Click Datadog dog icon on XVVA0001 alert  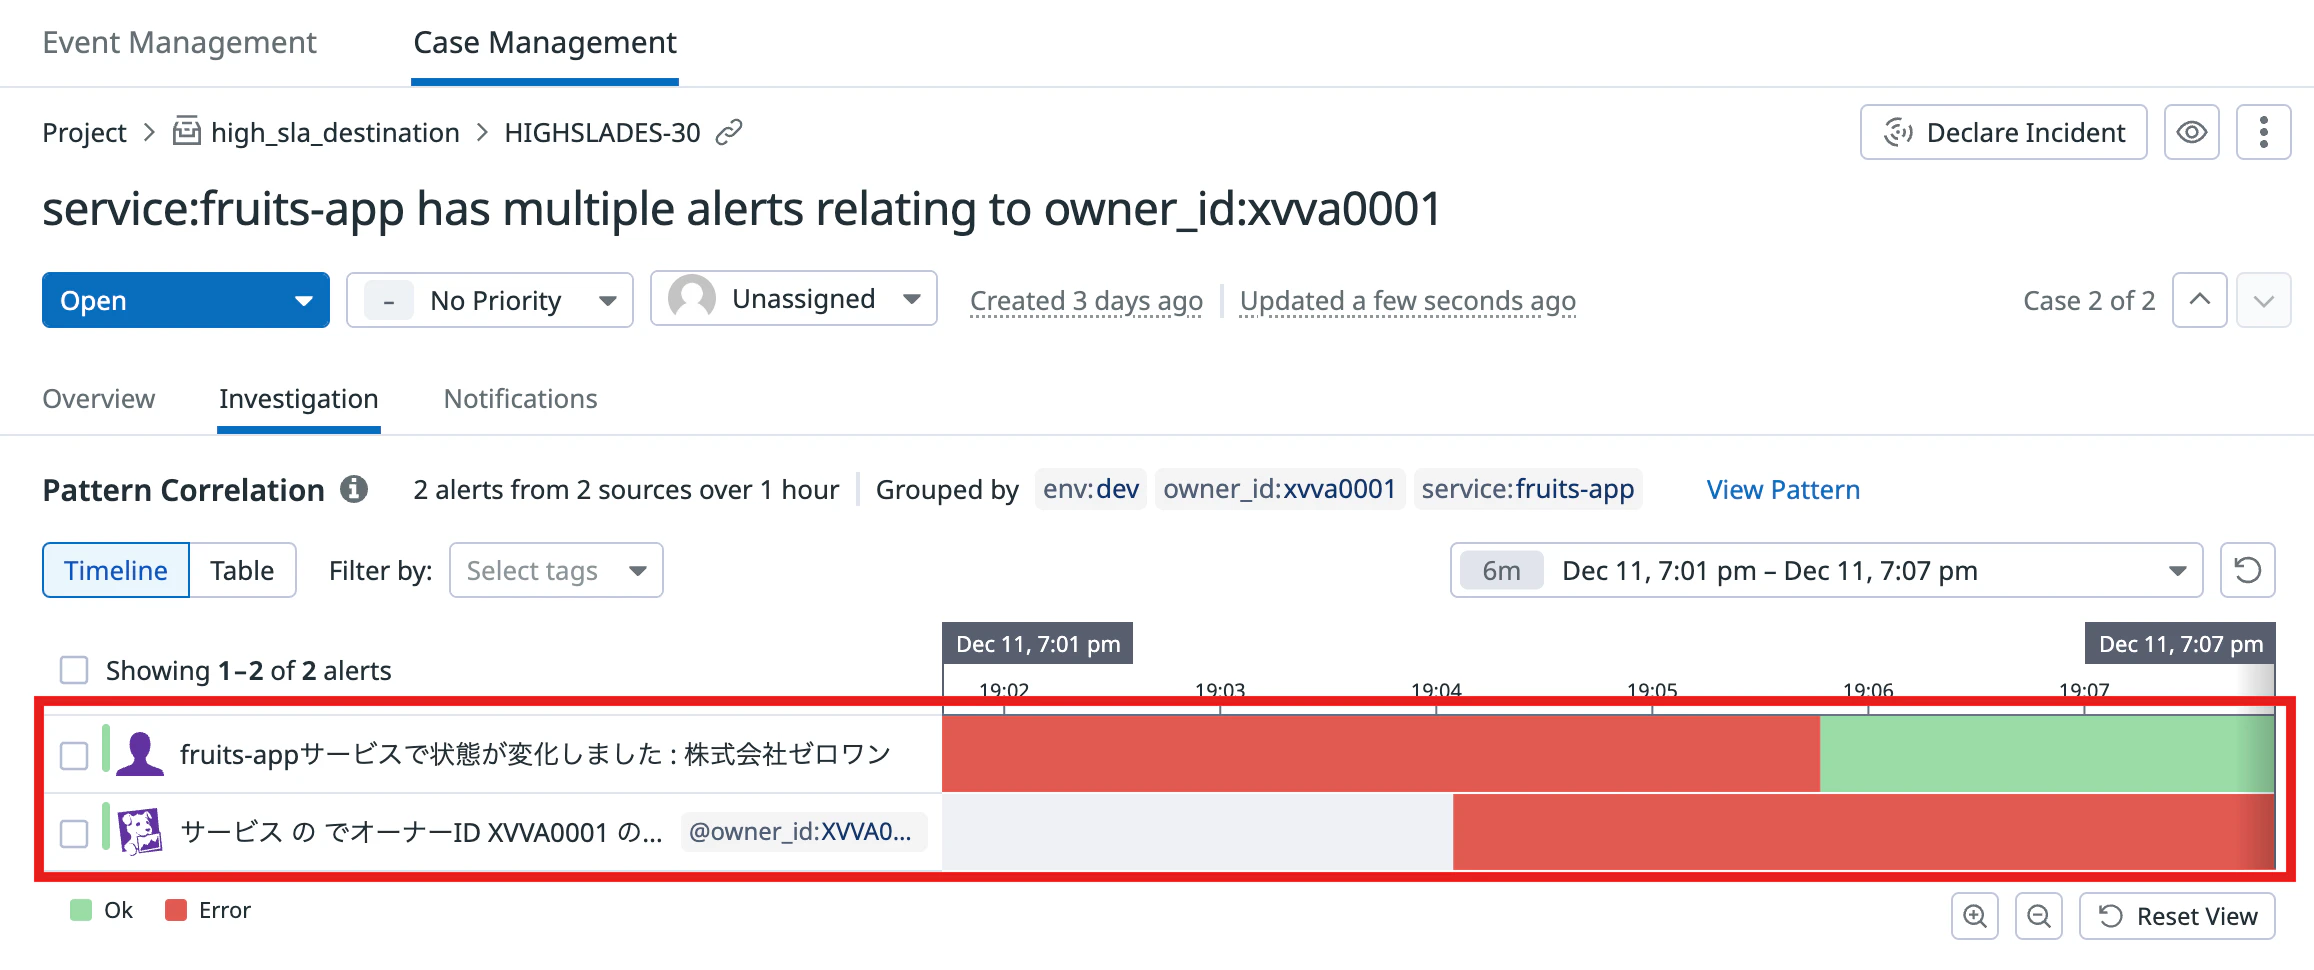pyautogui.click(x=140, y=832)
